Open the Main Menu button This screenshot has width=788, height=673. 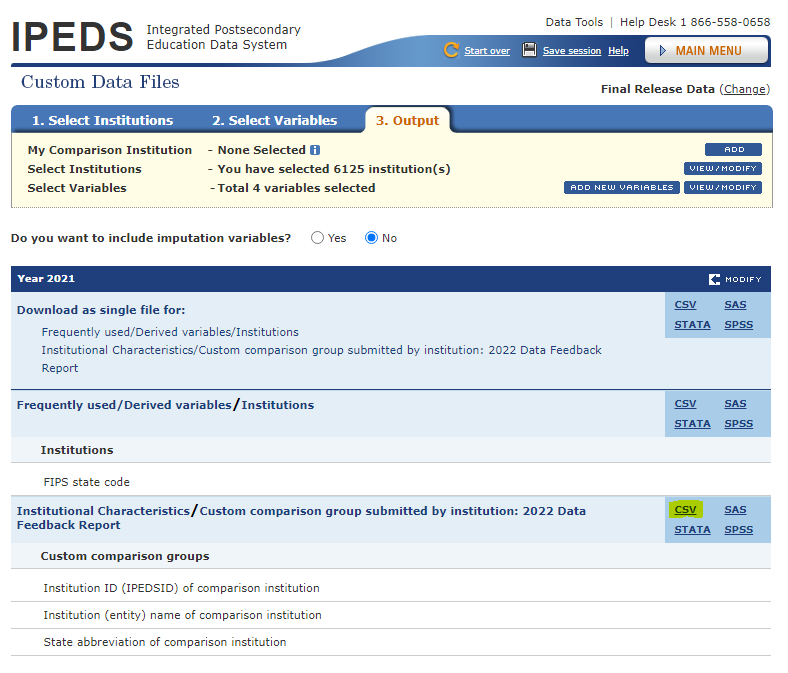pyautogui.click(x=706, y=50)
